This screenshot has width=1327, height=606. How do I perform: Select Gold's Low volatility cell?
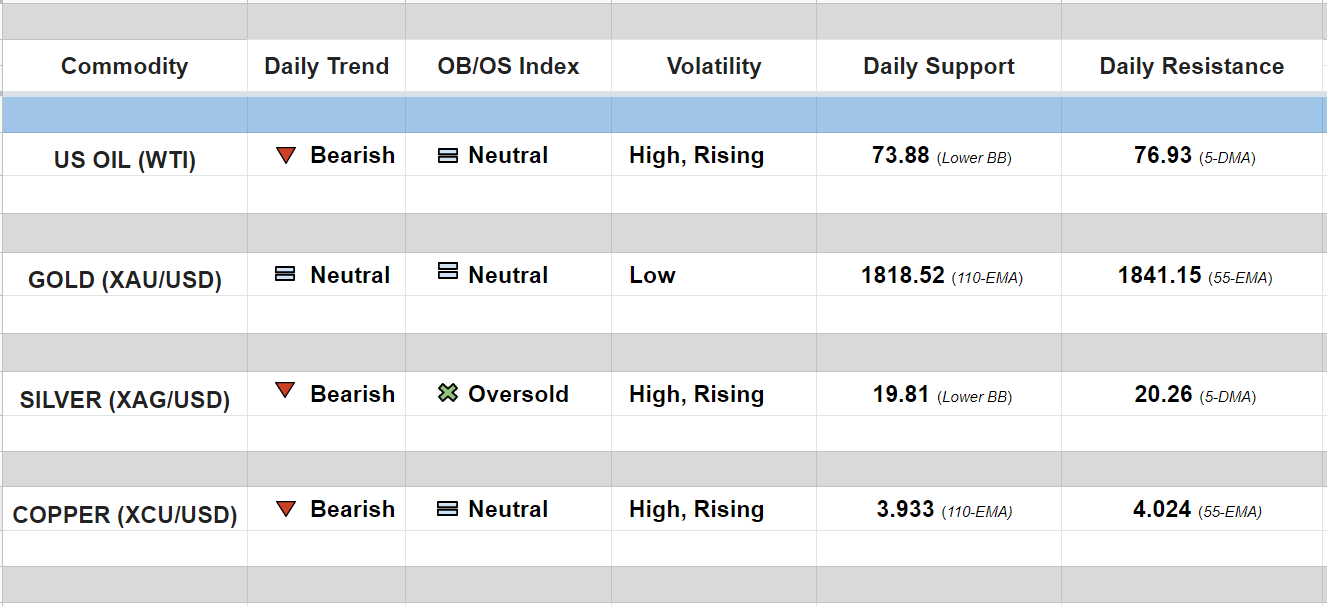coord(652,275)
